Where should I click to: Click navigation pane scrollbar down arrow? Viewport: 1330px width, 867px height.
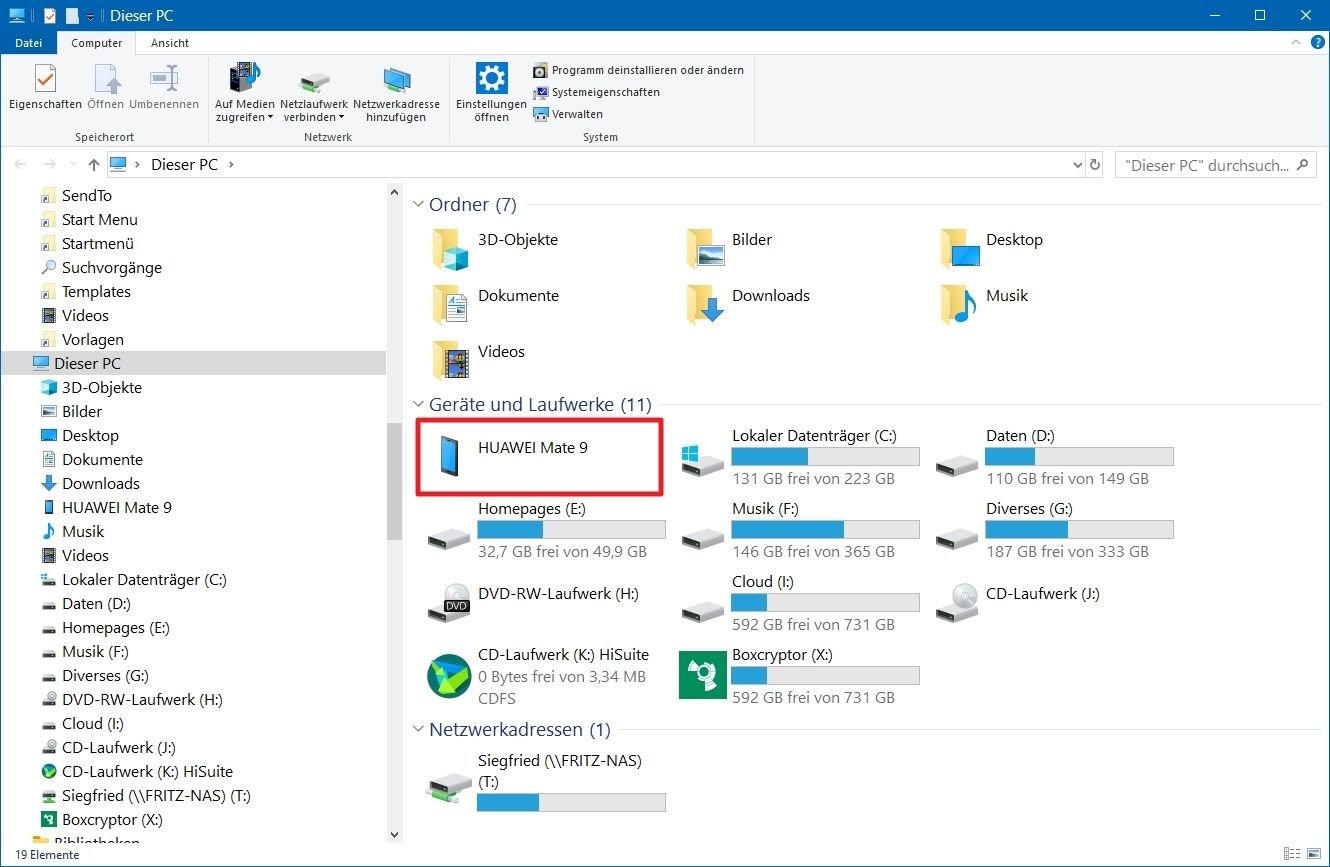click(x=394, y=834)
